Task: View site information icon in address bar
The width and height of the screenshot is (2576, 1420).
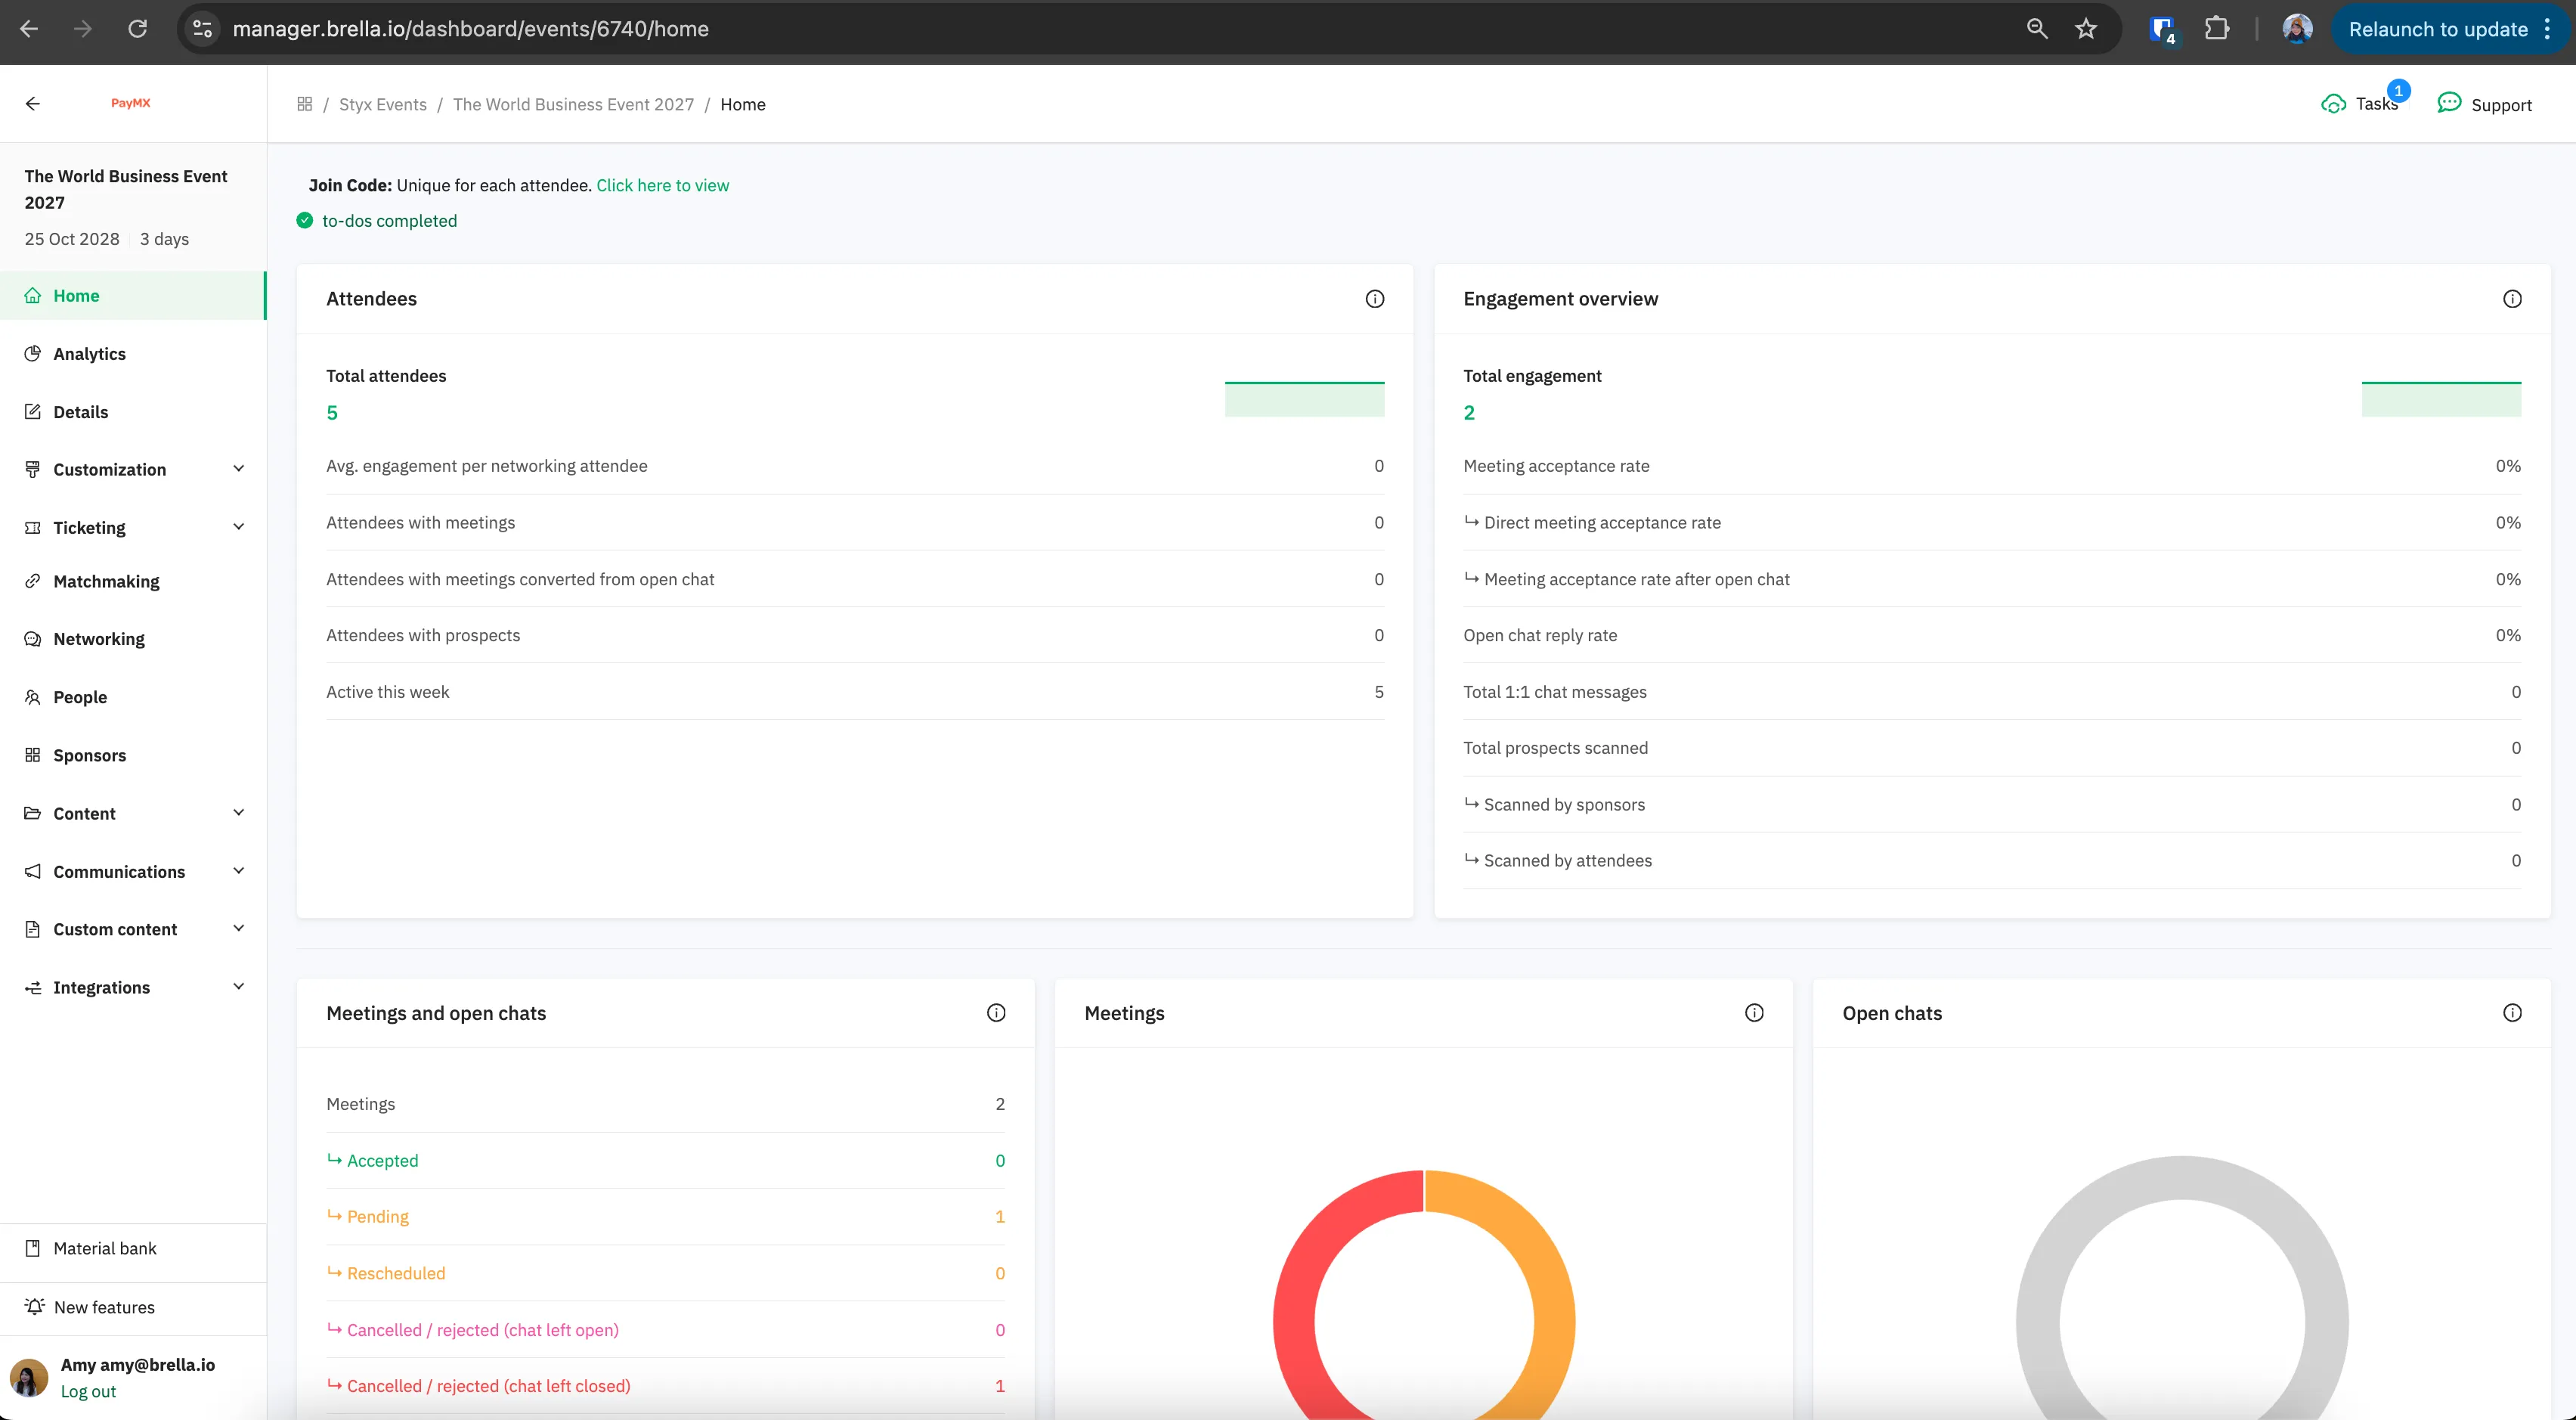Action: (x=202, y=29)
